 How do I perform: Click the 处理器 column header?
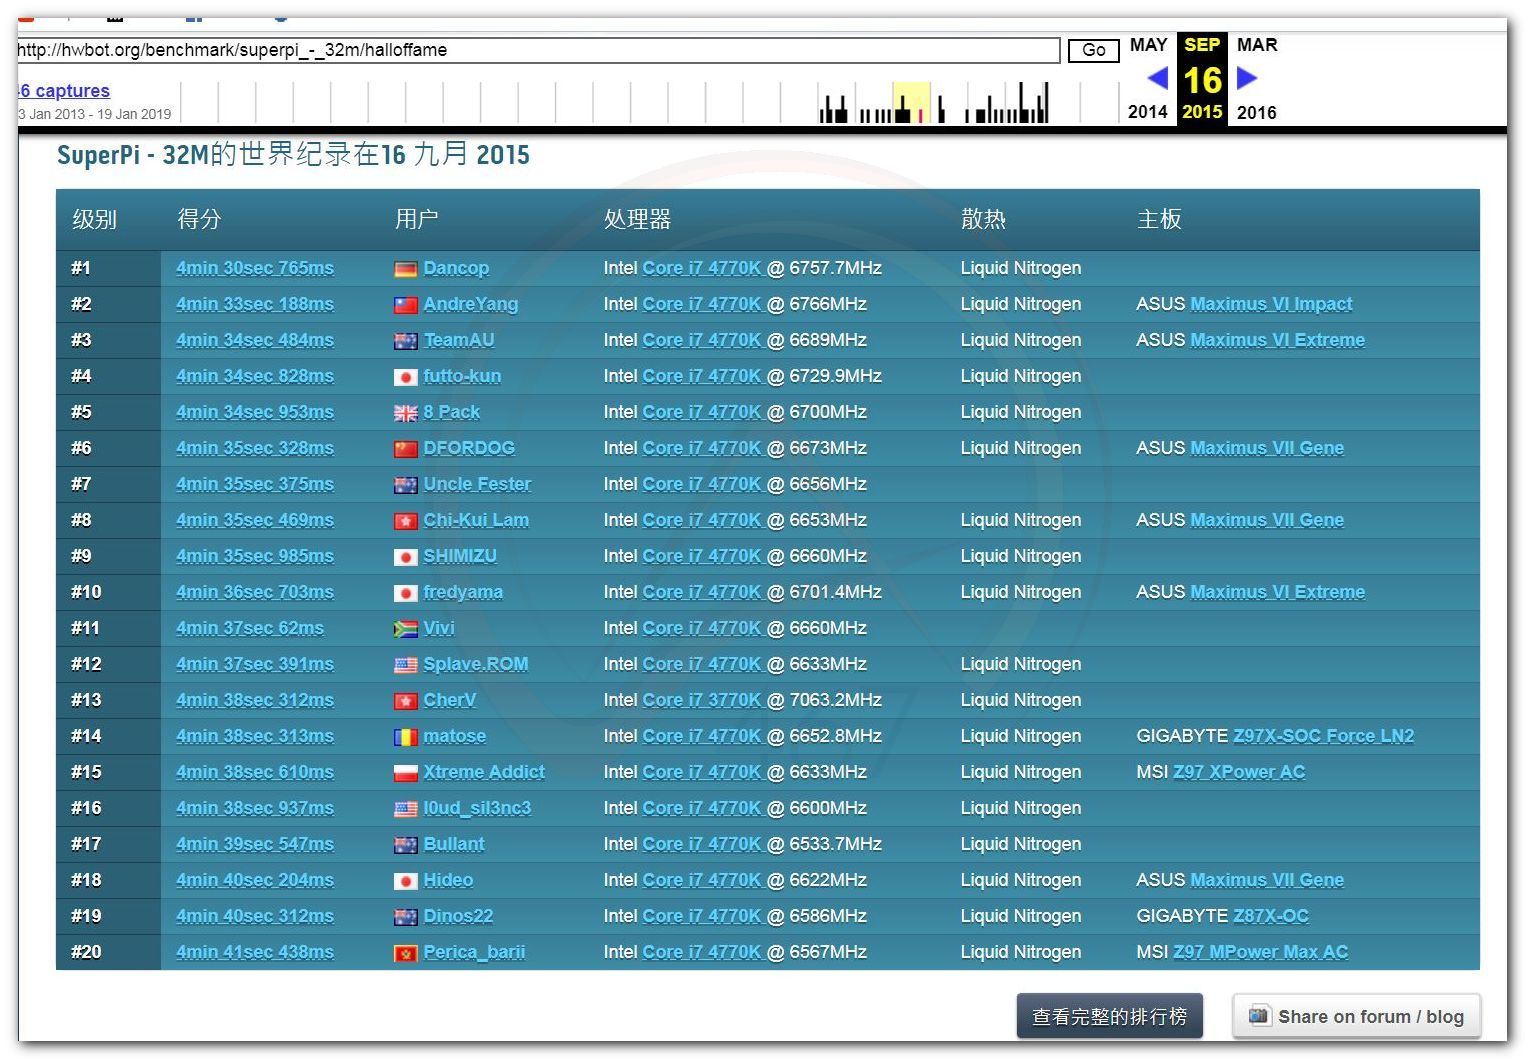[x=637, y=219]
